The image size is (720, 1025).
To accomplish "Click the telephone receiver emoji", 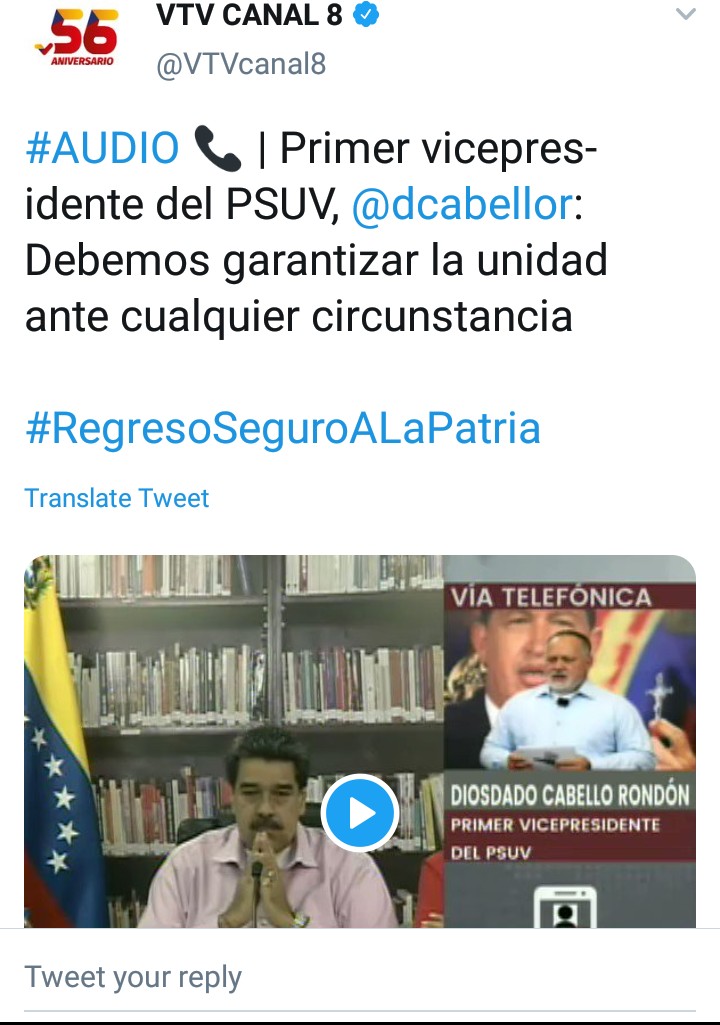I will (218, 149).
